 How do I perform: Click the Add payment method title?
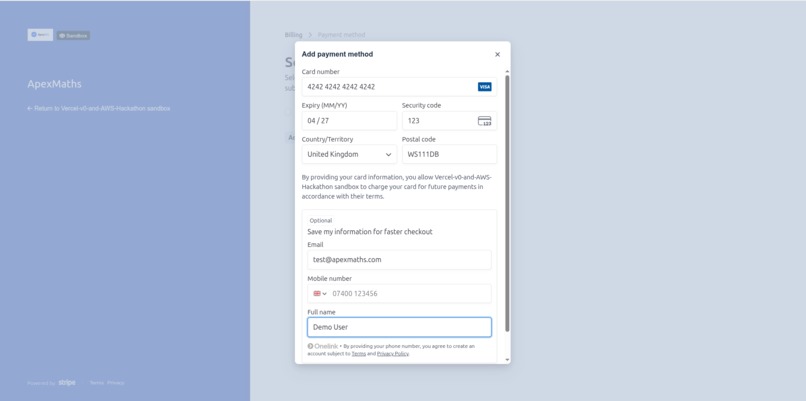[337, 54]
